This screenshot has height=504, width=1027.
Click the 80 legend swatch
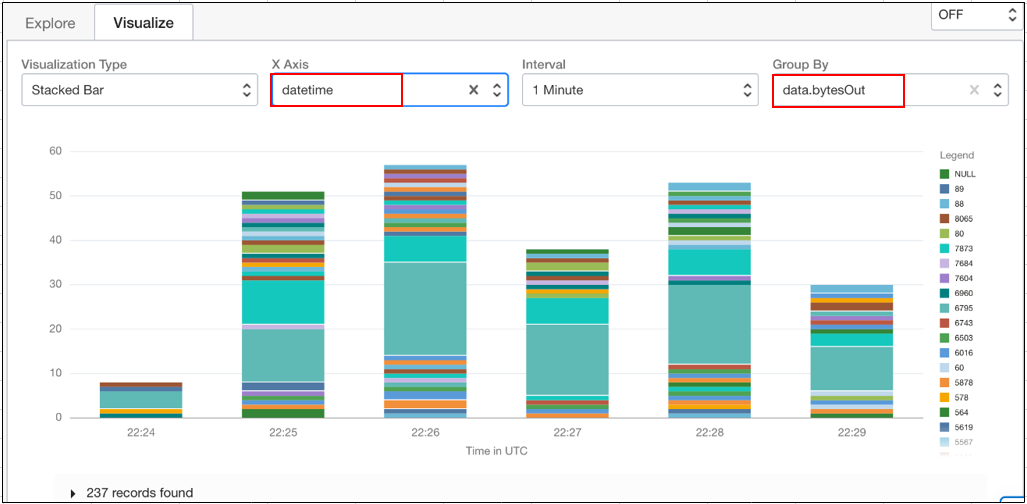point(944,233)
